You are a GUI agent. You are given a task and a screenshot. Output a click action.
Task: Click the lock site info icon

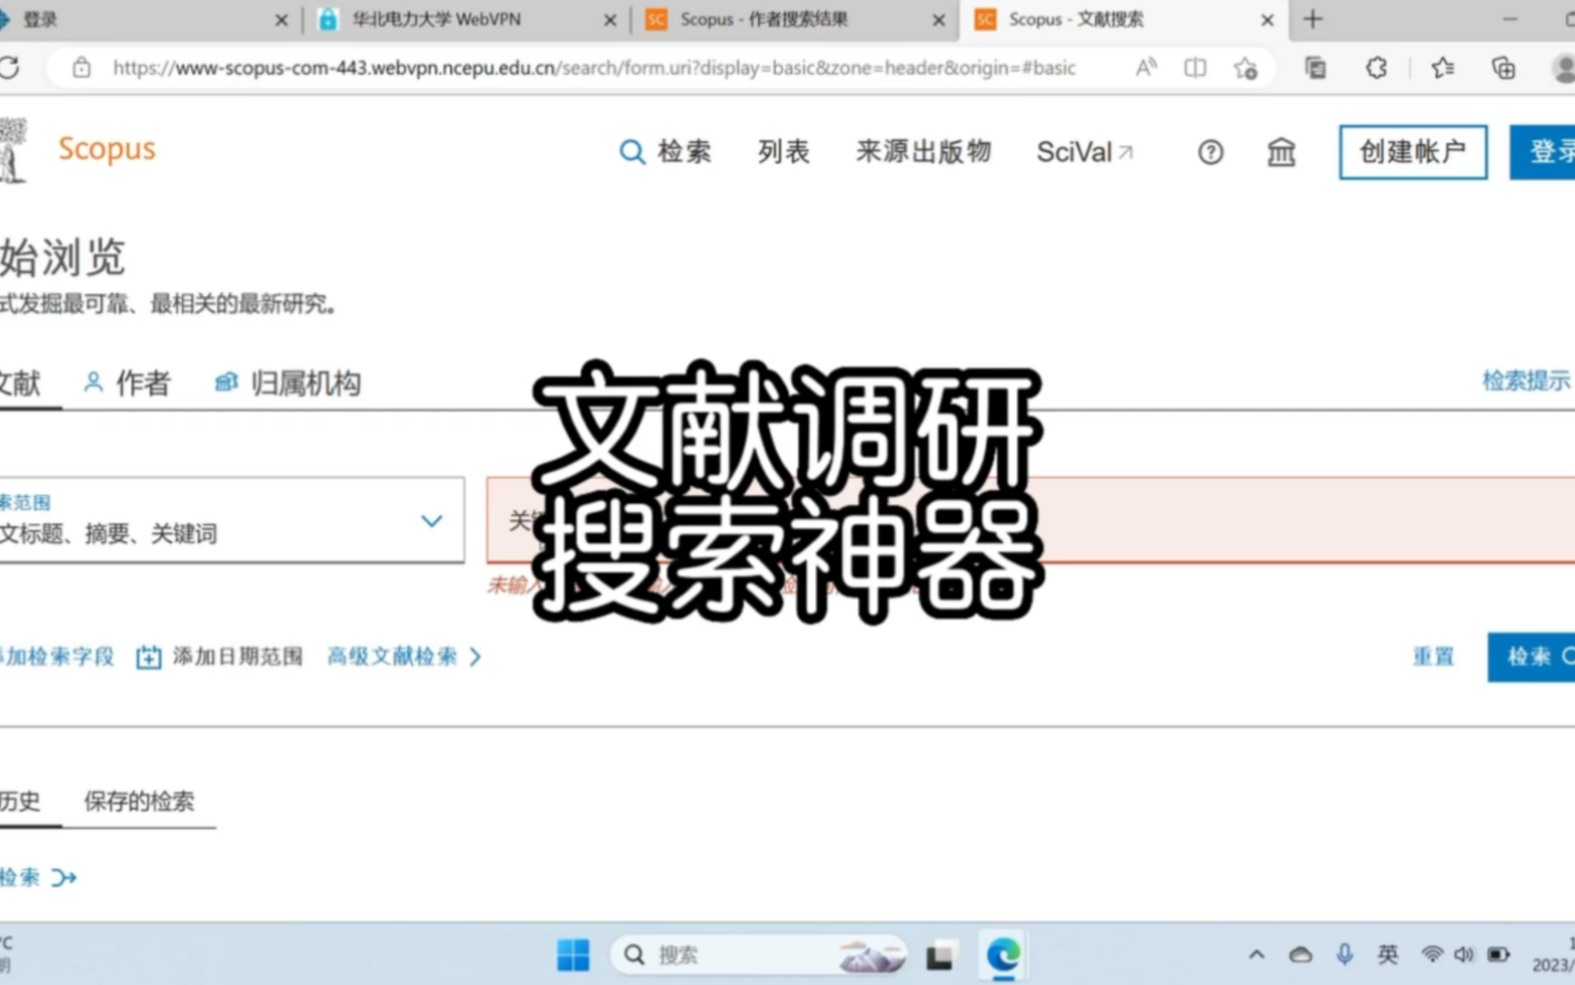point(81,68)
